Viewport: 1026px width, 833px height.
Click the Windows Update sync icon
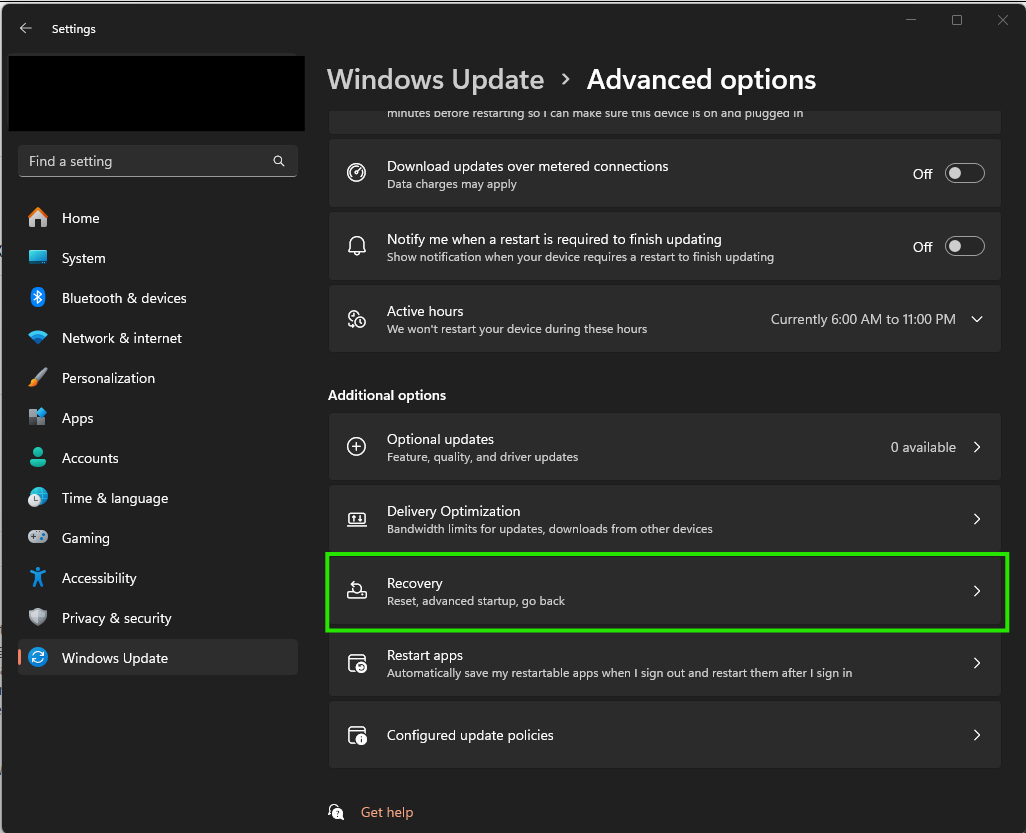click(38, 657)
